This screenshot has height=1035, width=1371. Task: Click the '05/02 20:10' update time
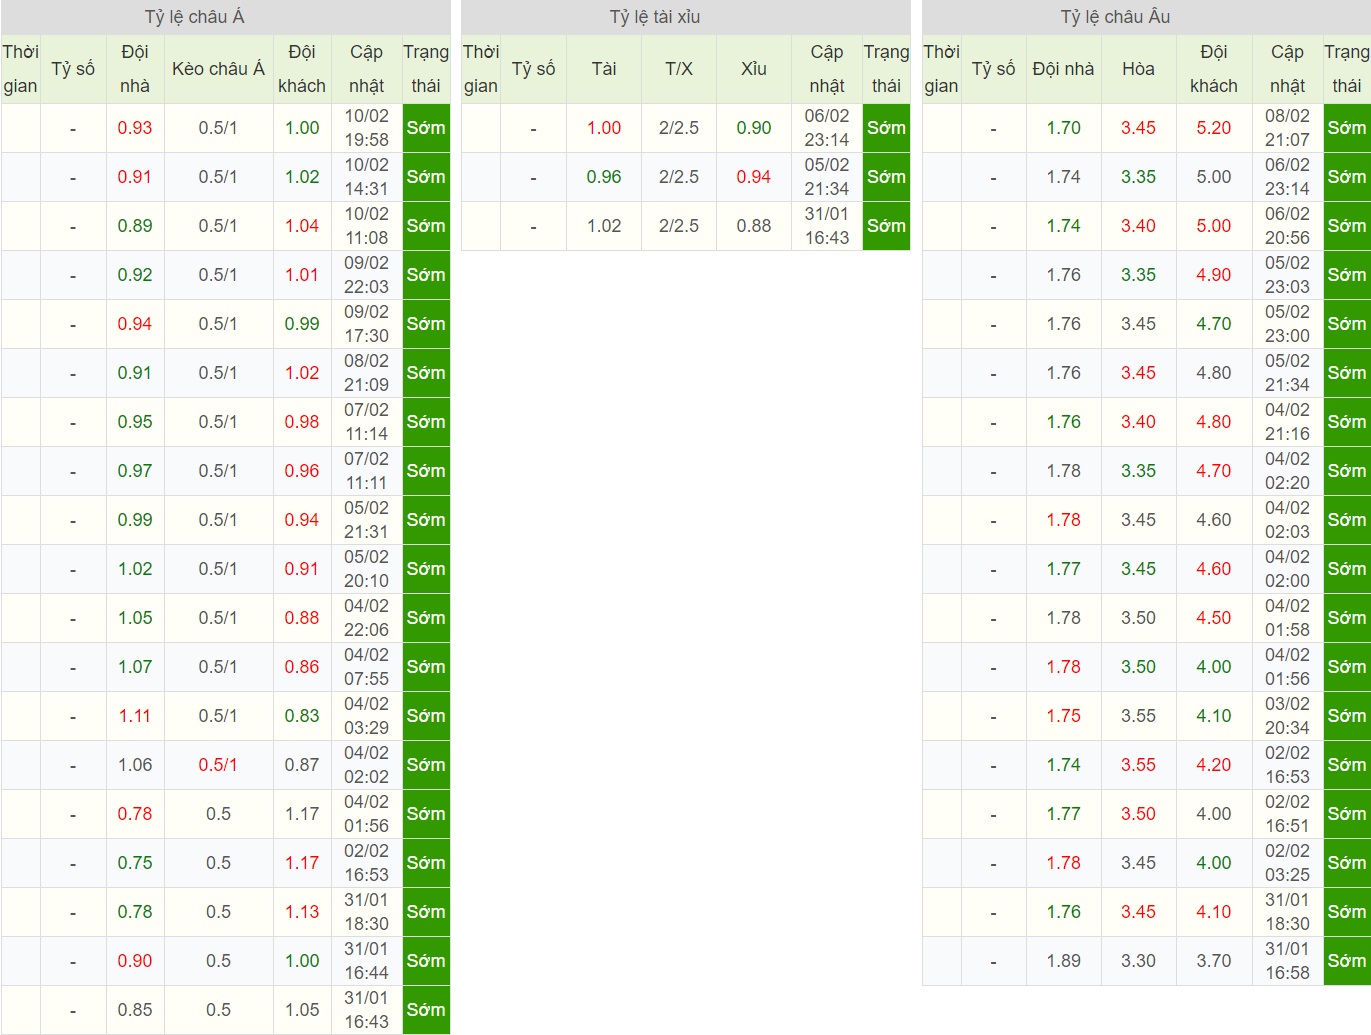[366, 569]
